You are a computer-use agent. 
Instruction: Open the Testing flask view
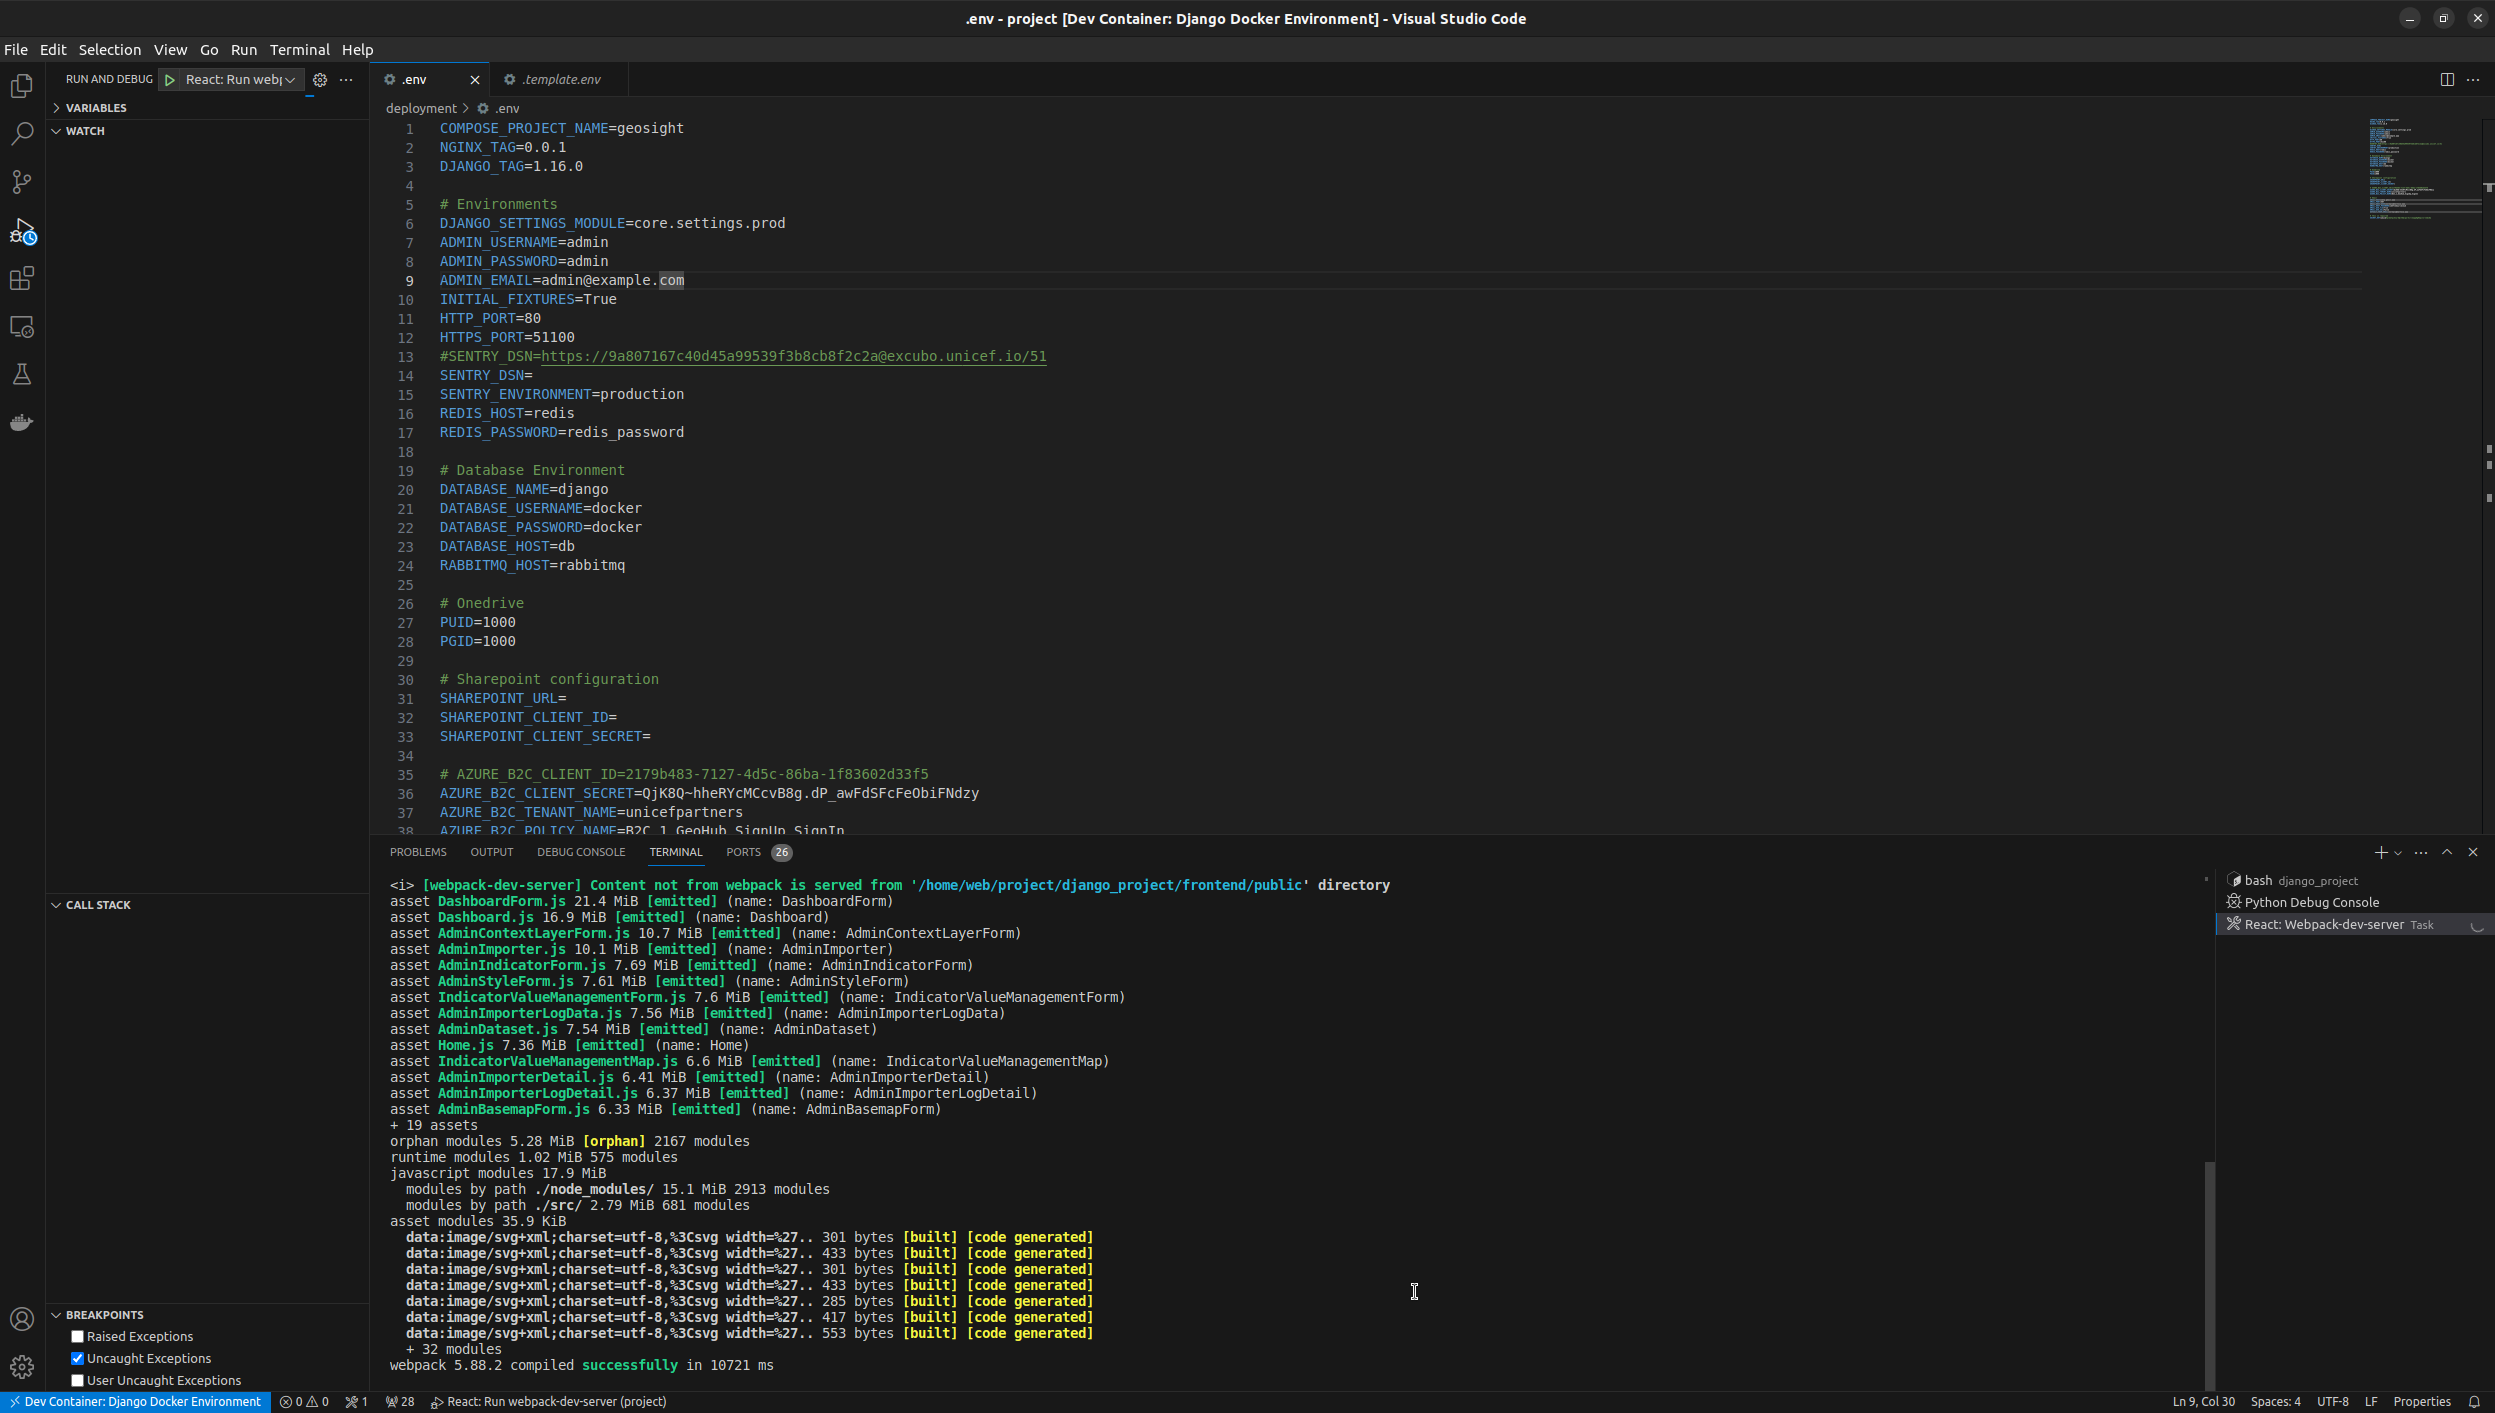tap(22, 375)
